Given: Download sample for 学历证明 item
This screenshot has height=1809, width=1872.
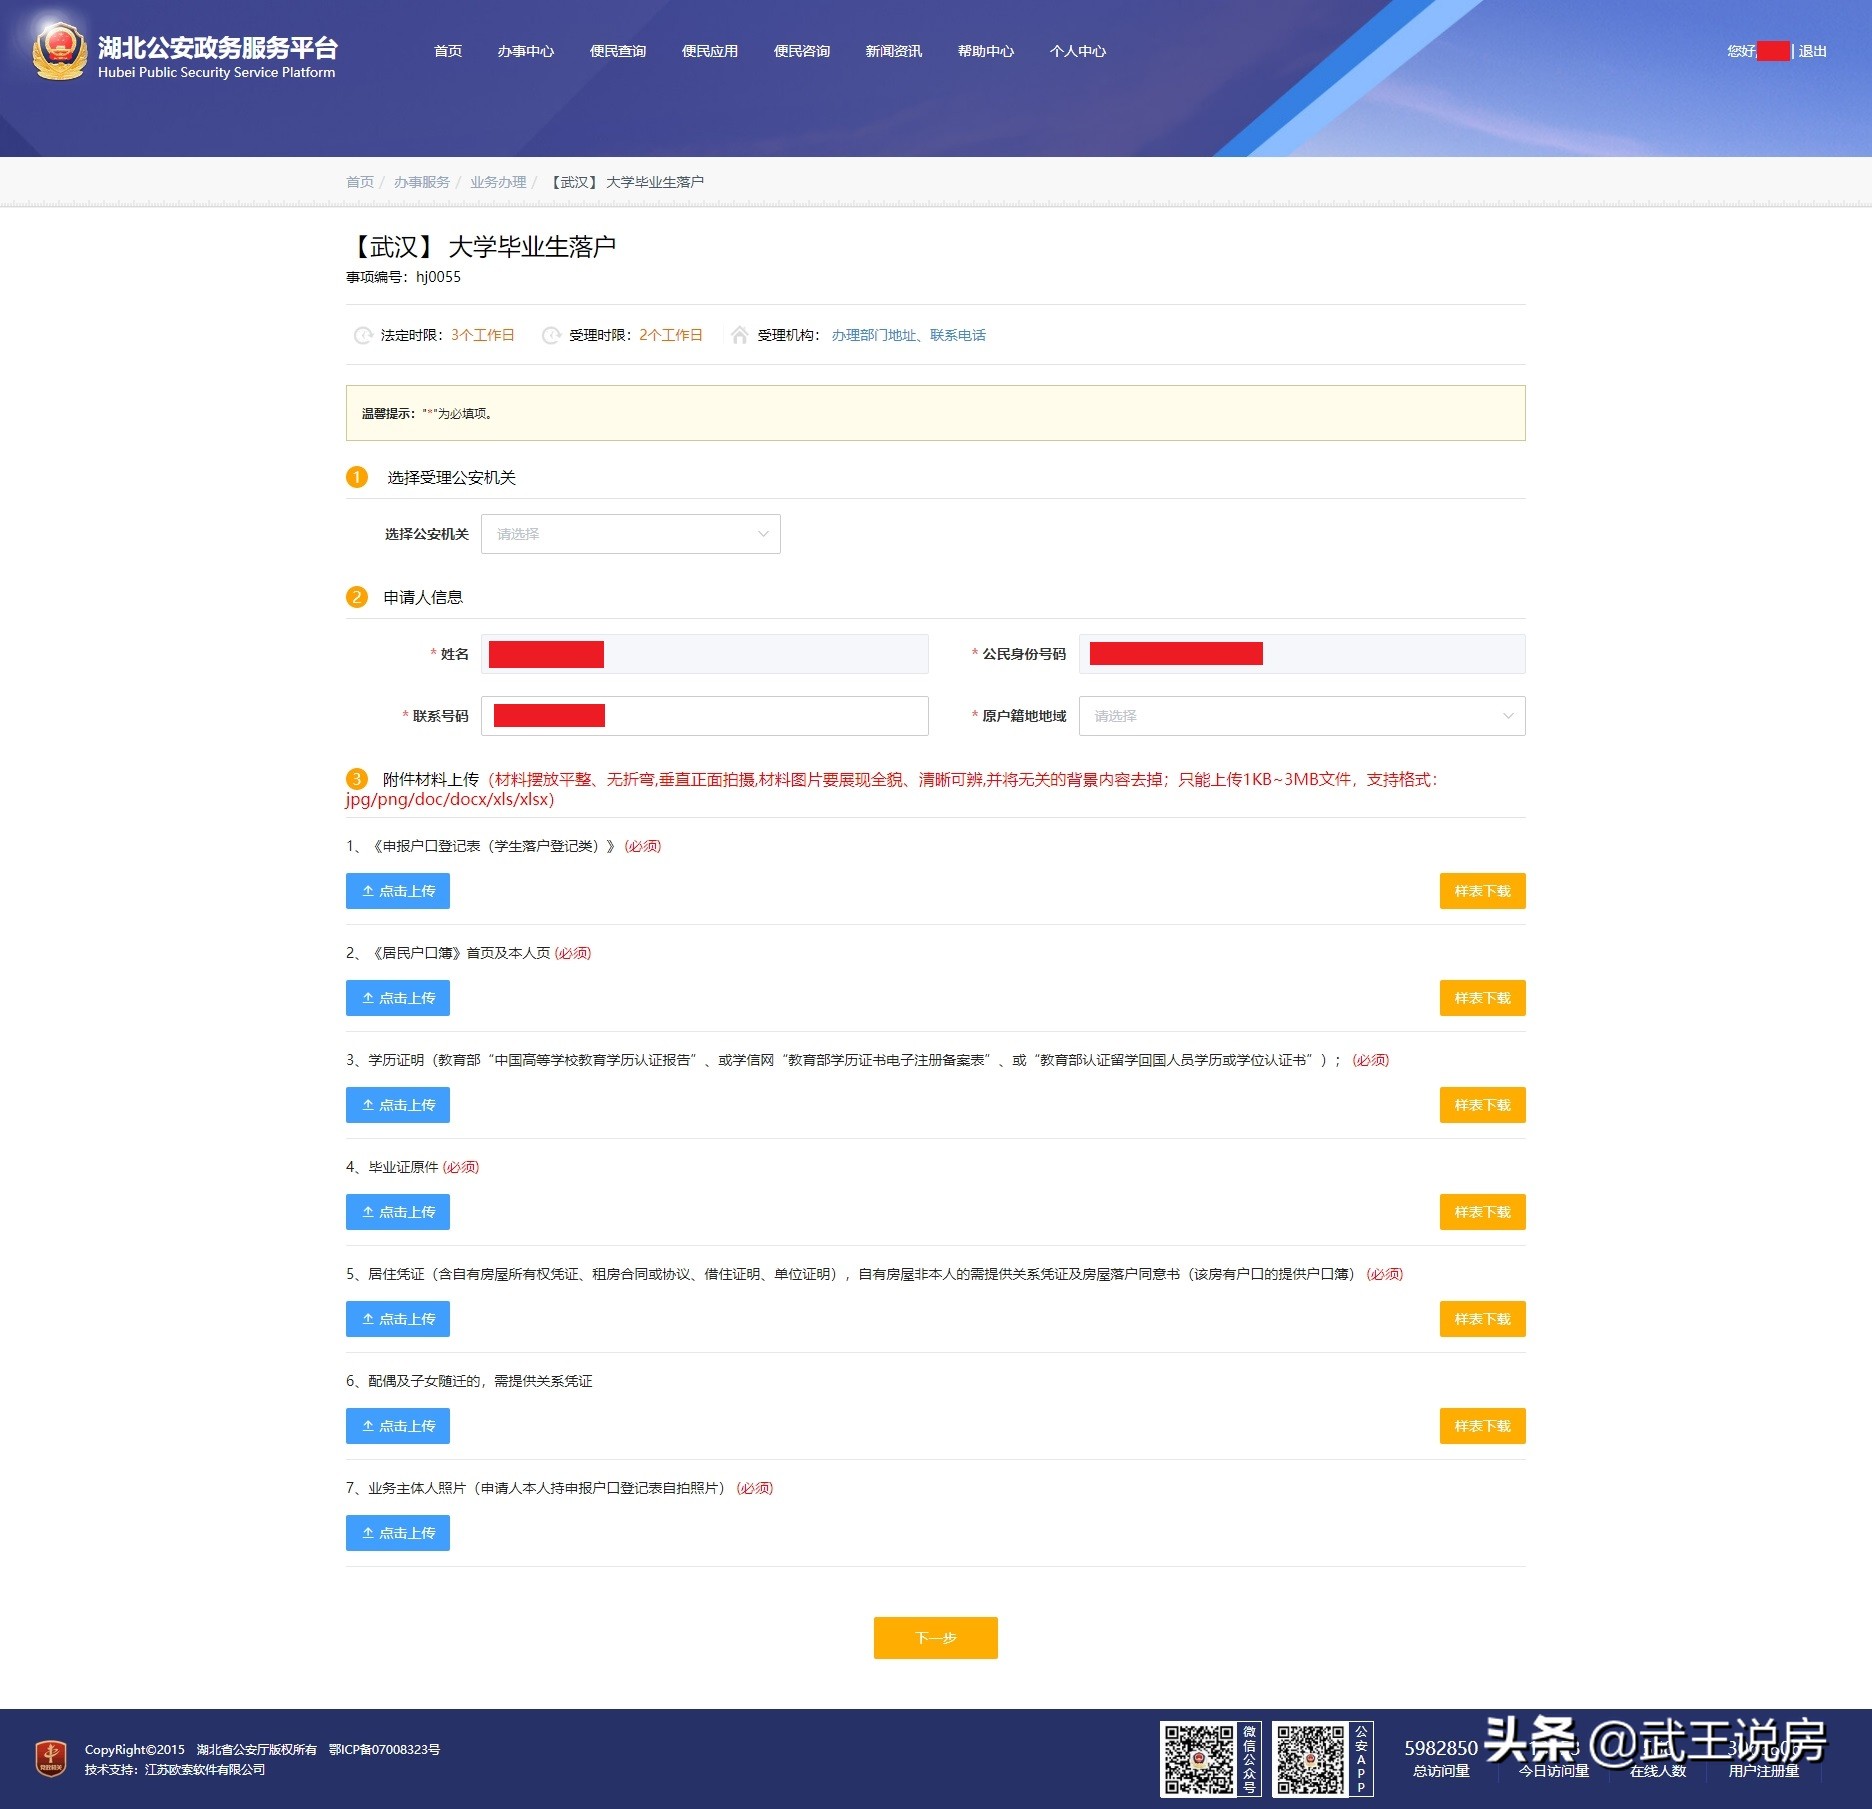Looking at the screenshot, I should [1483, 1105].
